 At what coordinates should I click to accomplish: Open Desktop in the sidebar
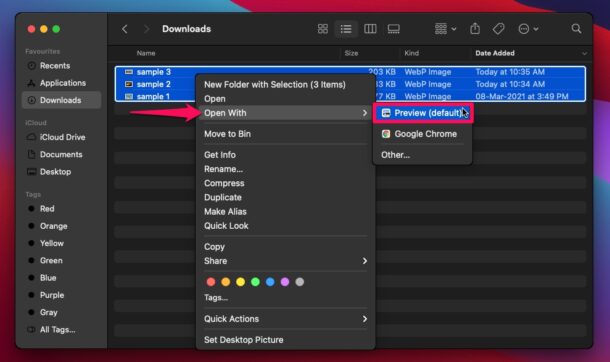(x=62, y=171)
